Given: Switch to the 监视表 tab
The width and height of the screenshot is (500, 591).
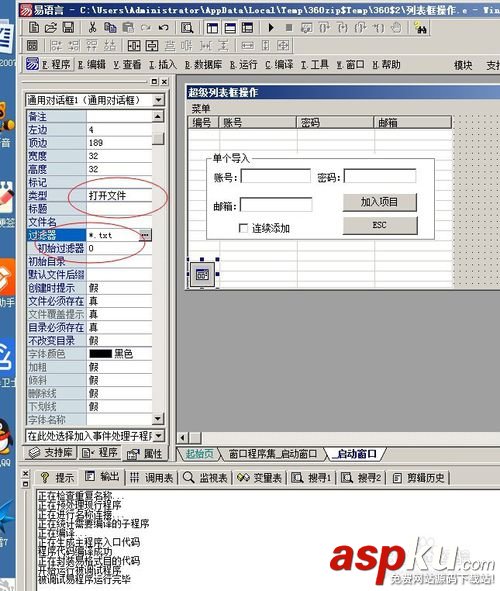Looking at the screenshot, I should click(x=206, y=478).
